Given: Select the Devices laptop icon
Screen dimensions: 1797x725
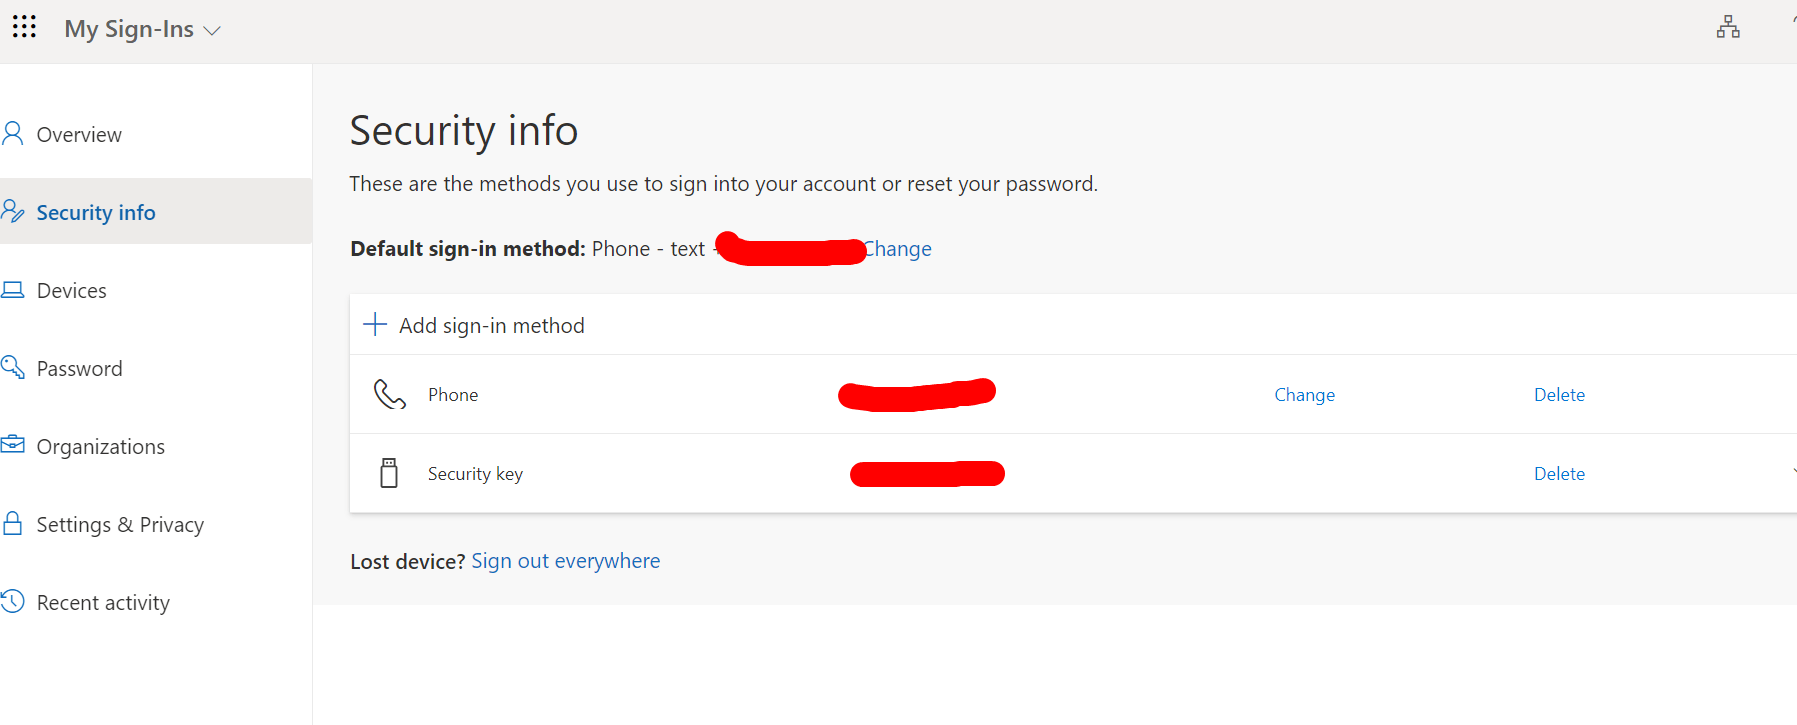Looking at the screenshot, I should point(13,289).
